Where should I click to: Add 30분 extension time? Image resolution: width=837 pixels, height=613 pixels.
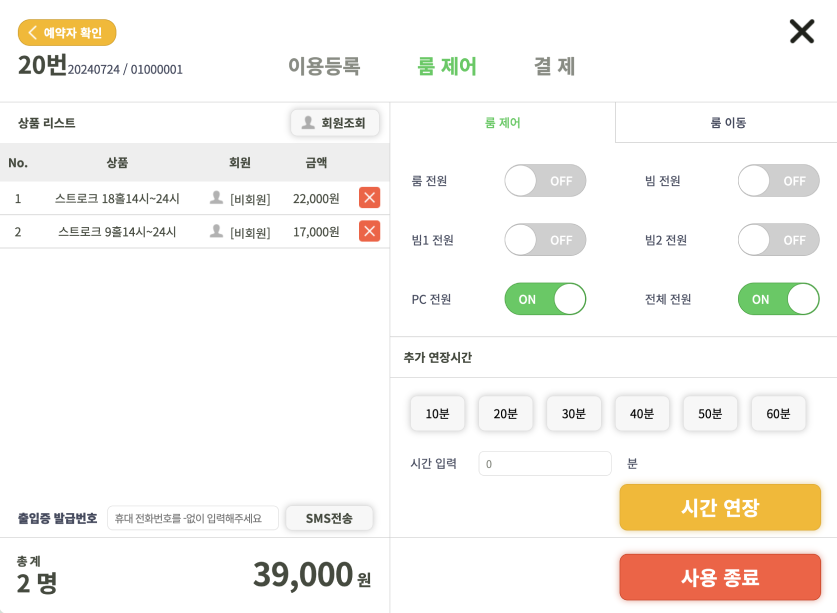pos(573,413)
